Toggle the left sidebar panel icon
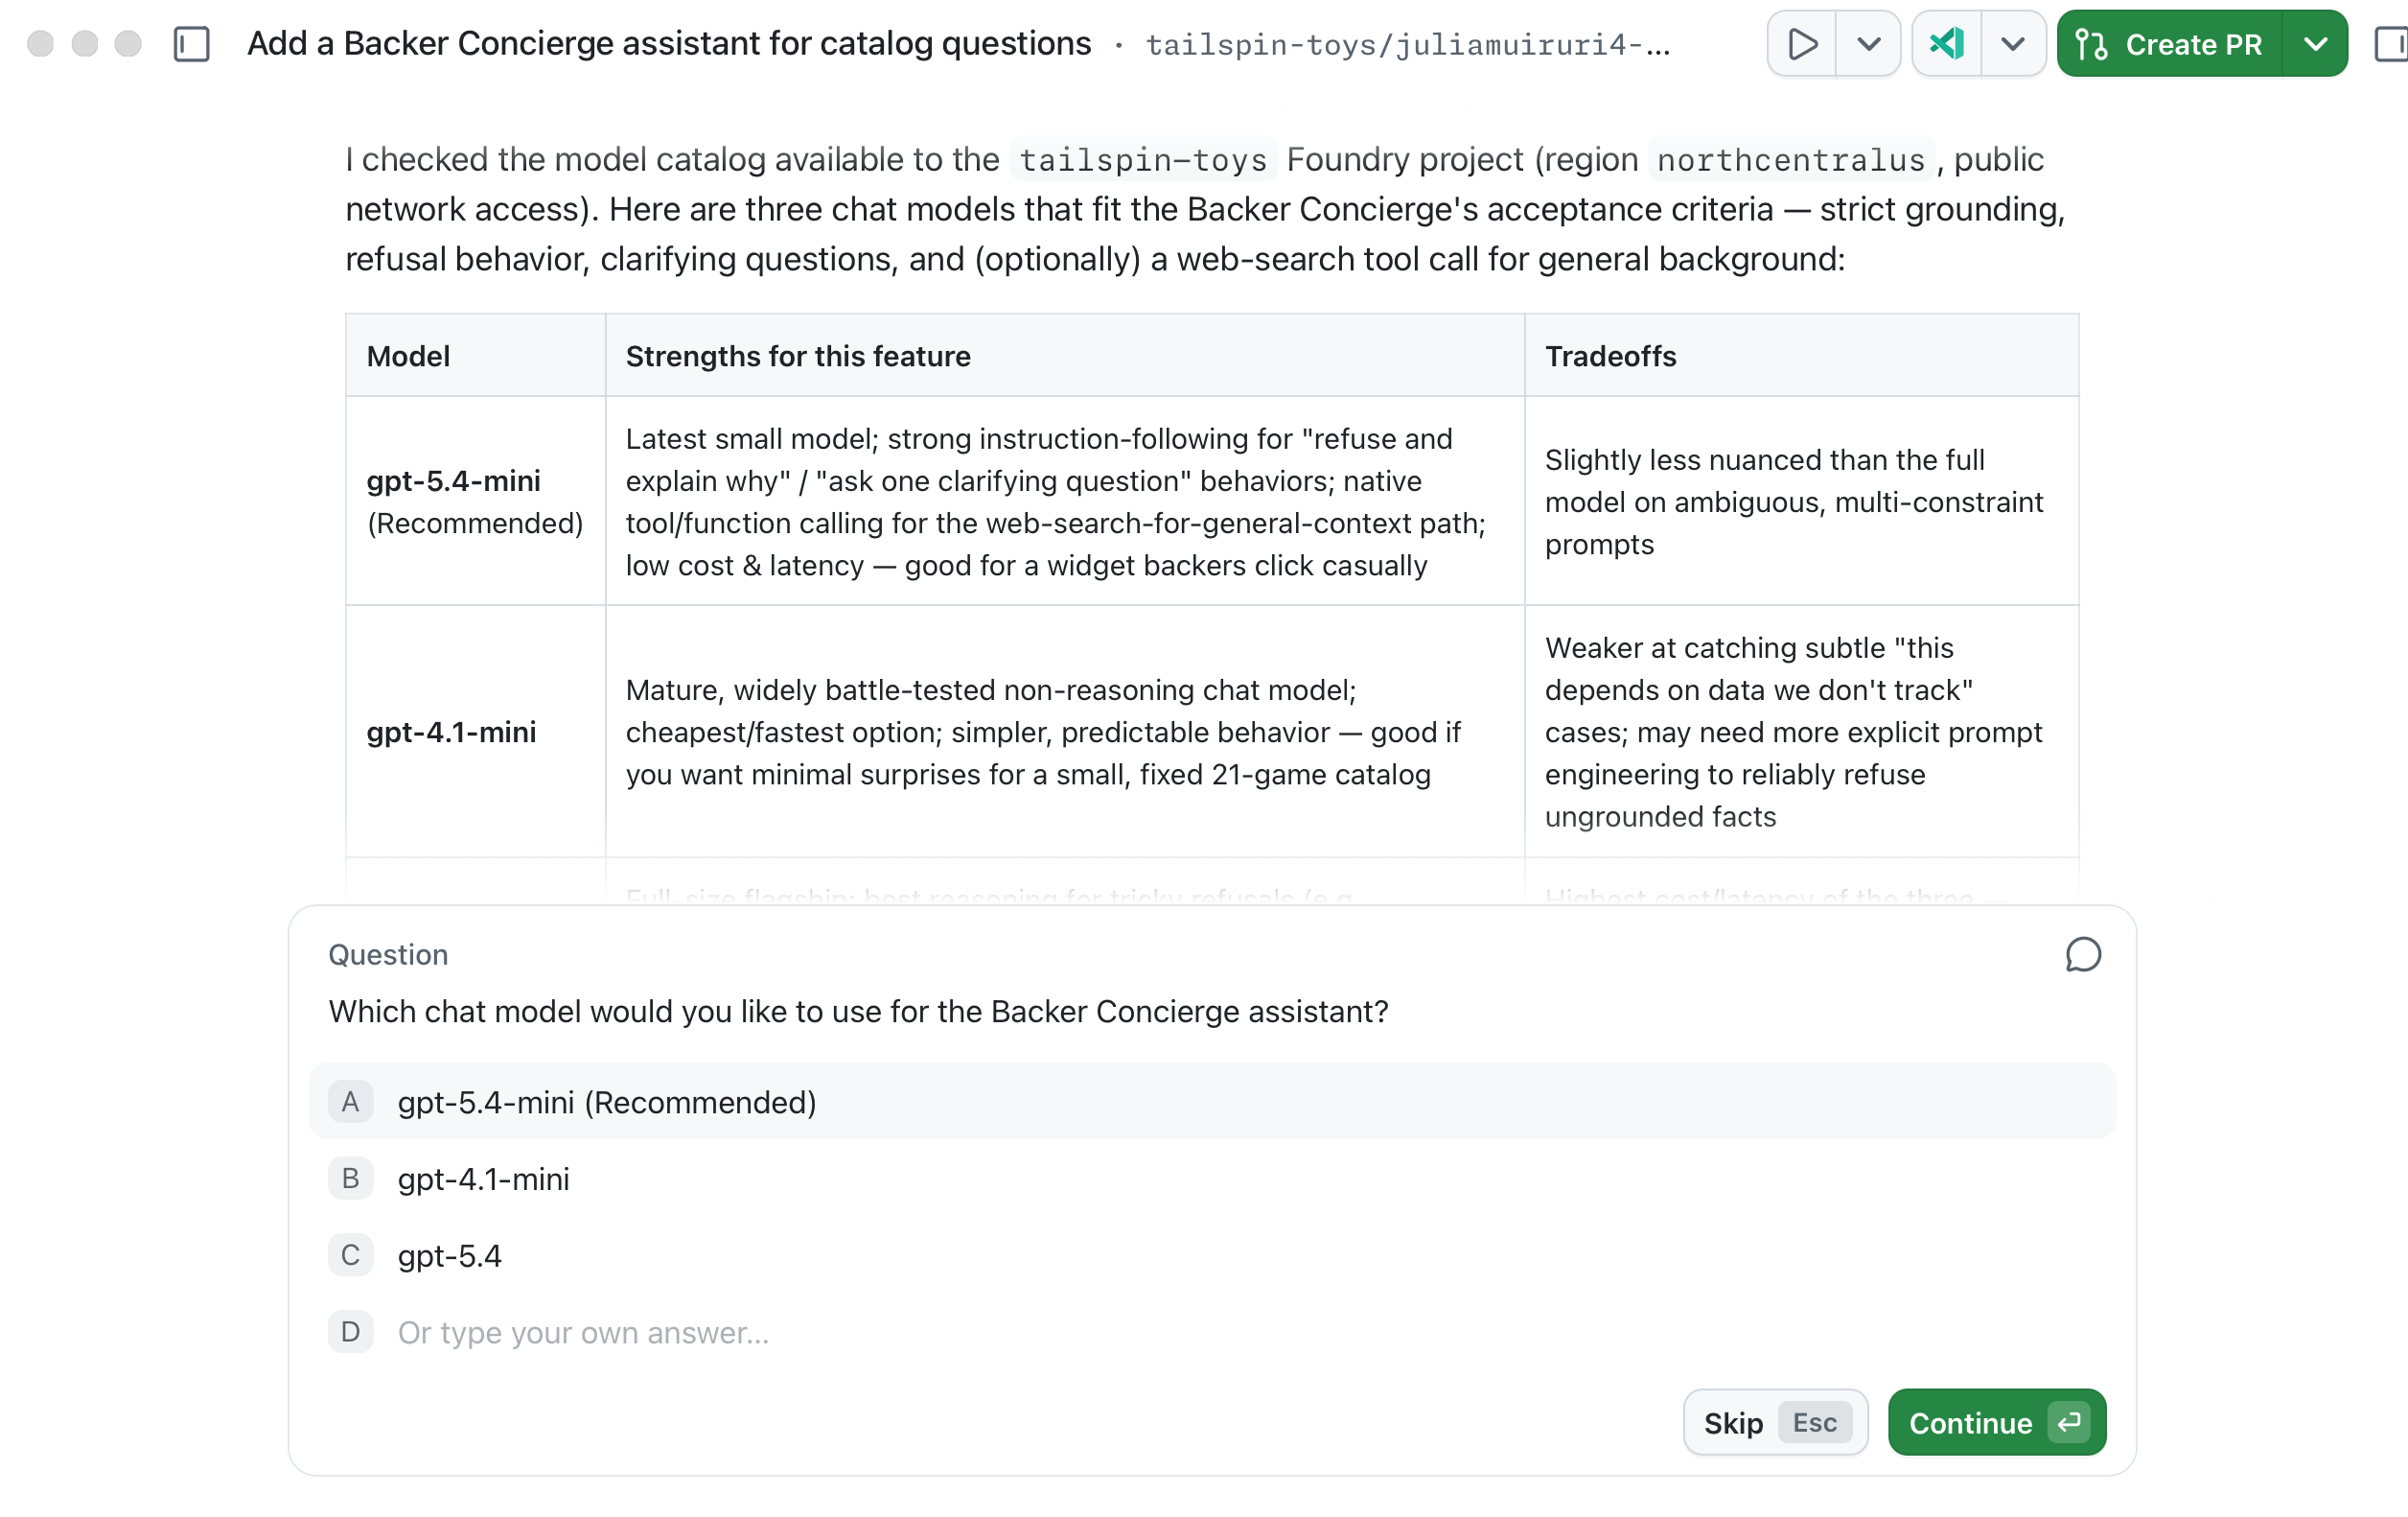The height and width of the screenshot is (1517, 2408). point(191,44)
